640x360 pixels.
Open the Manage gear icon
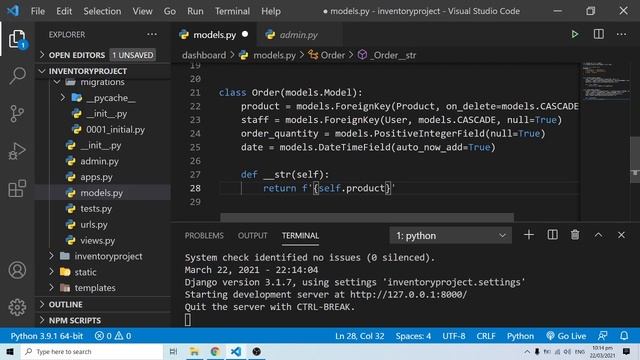(x=17, y=307)
